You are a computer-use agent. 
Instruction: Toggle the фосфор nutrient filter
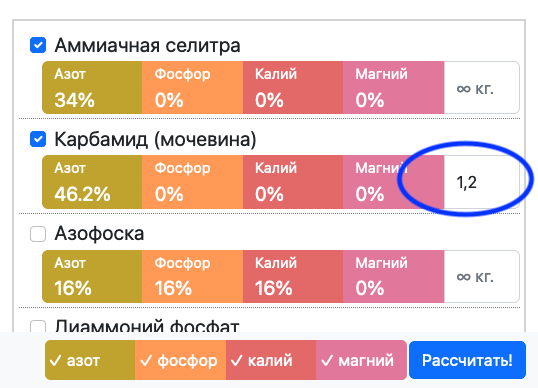pos(180,360)
